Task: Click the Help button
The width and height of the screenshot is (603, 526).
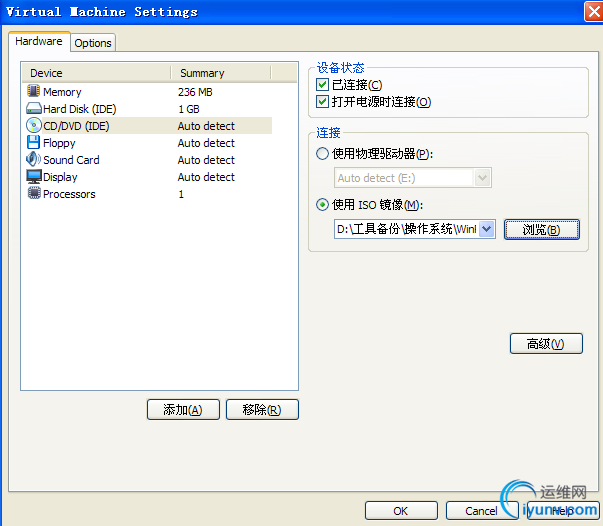Action: (x=563, y=511)
